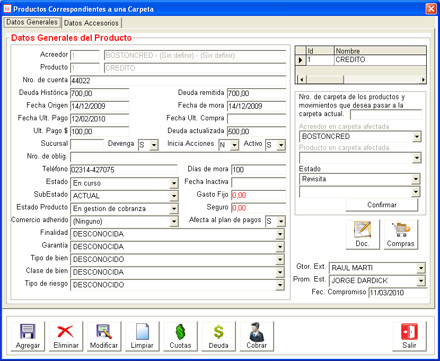Expand the Clase de bien dropdown
The image size is (440, 361).
pos(280,272)
